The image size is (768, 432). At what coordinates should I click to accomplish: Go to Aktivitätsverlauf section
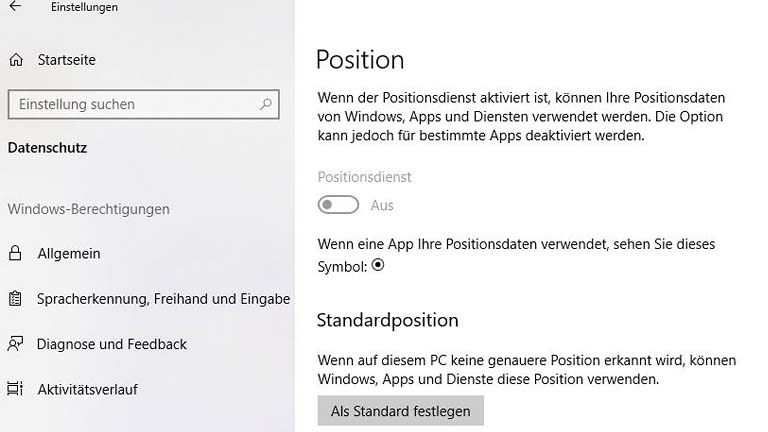[x=87, y=389]
